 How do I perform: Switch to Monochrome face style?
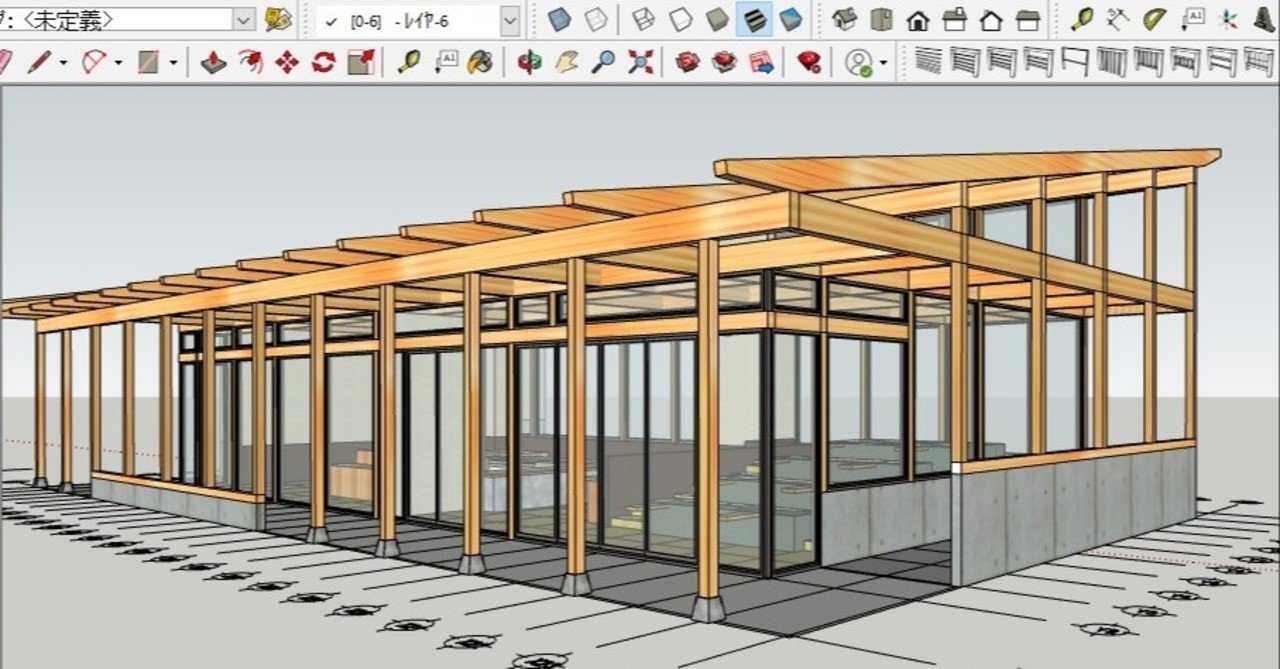coord(790,19)
